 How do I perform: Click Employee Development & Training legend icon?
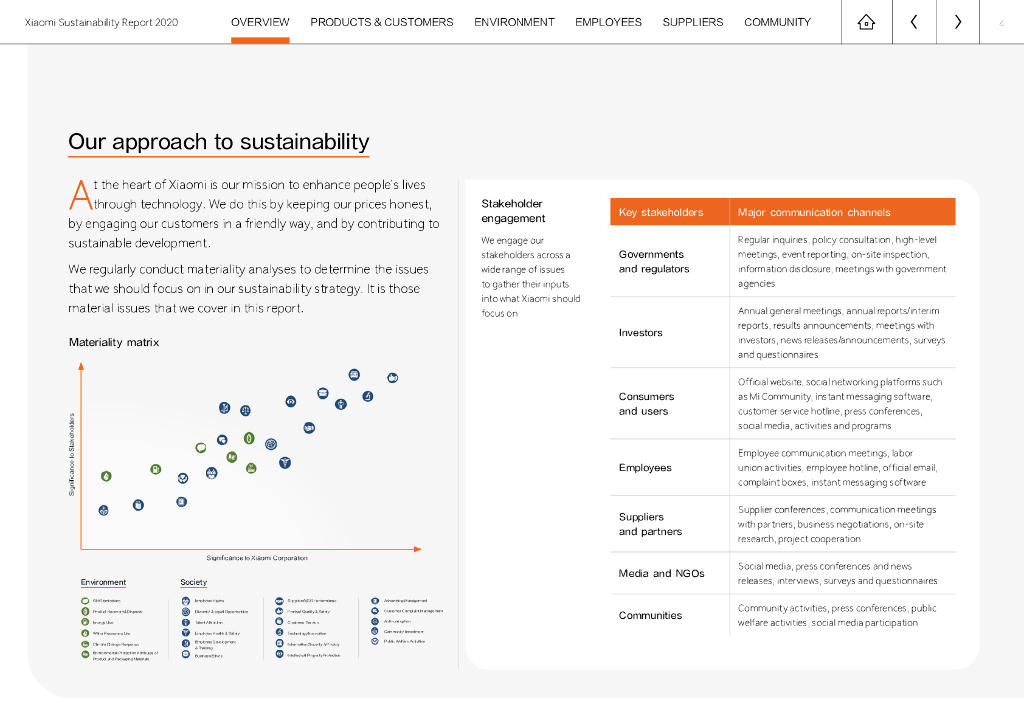[x=185, y=643]
